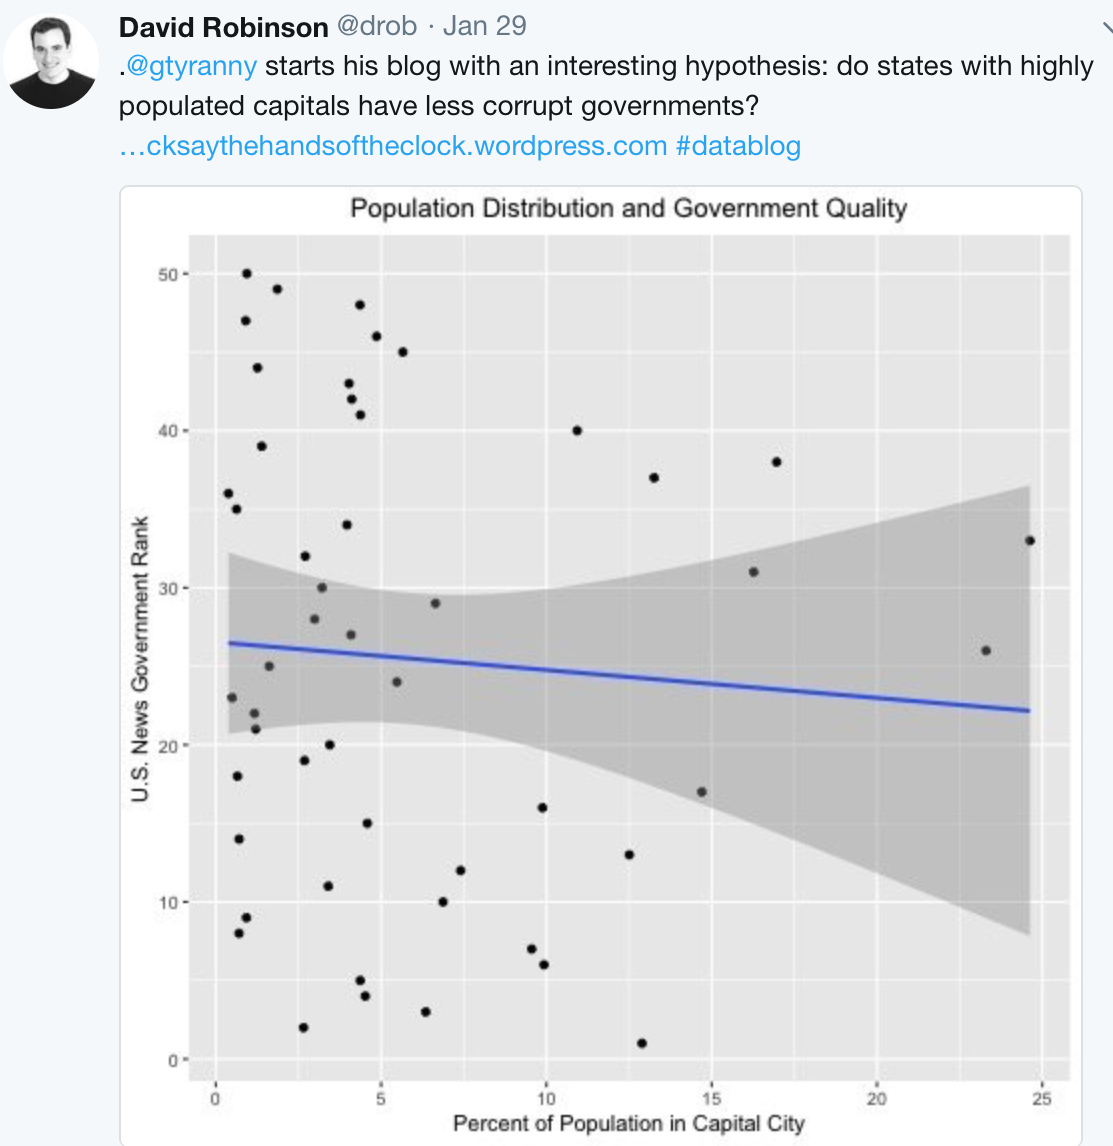
Task: Click the x-axis label Percent of Population
Action: [x=628, y=1123]
